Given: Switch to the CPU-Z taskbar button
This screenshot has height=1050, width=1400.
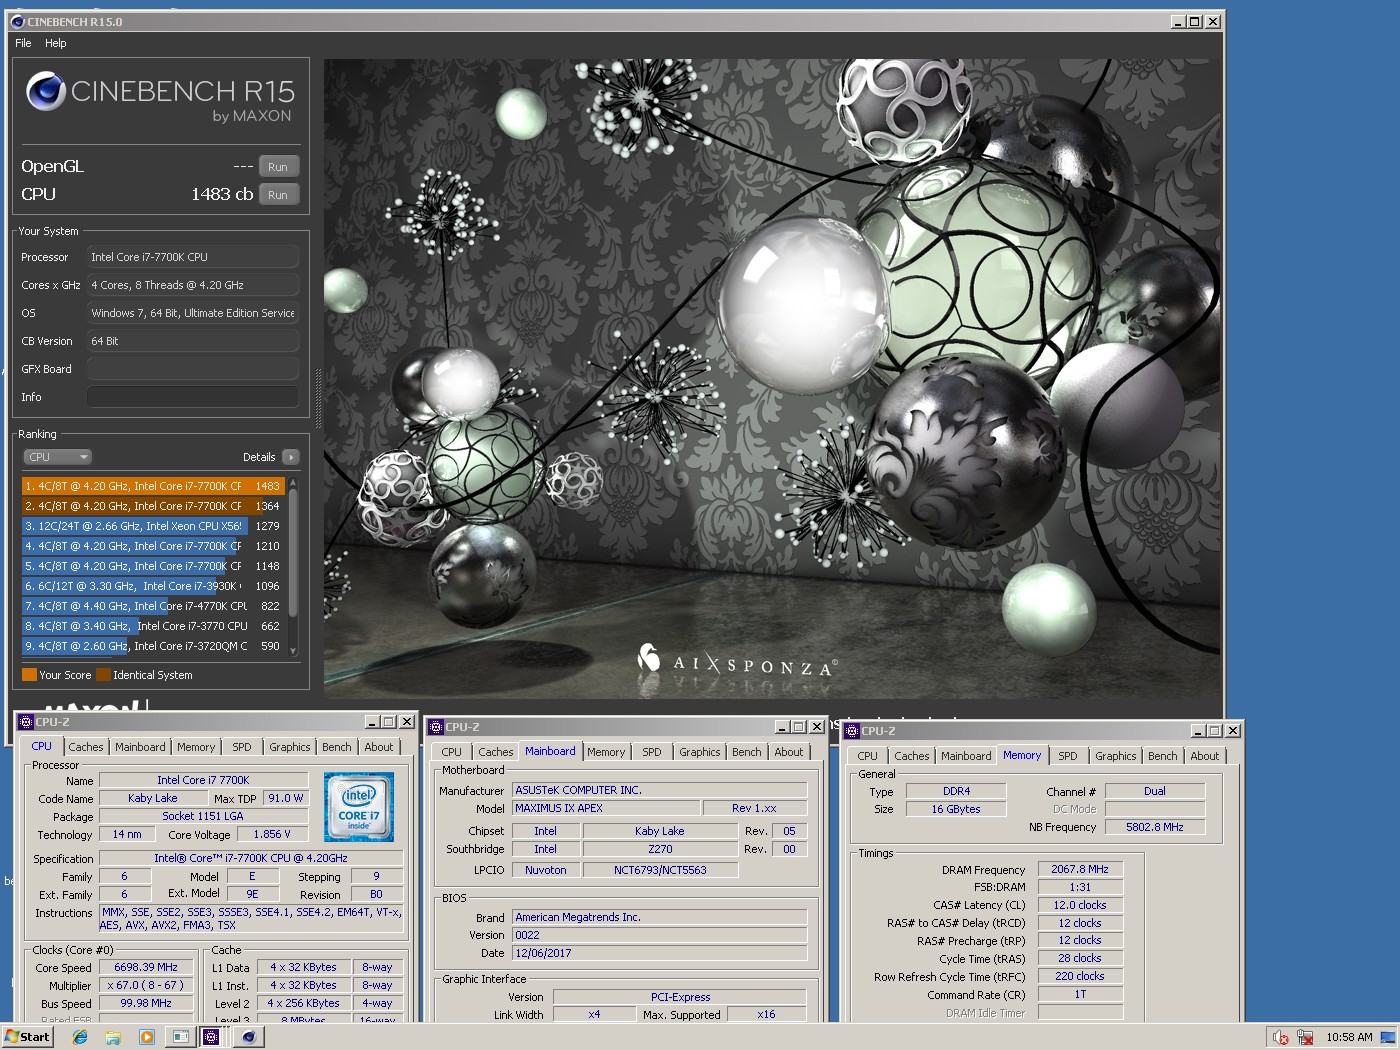Looking at the screenshot, I should 212,1037.
